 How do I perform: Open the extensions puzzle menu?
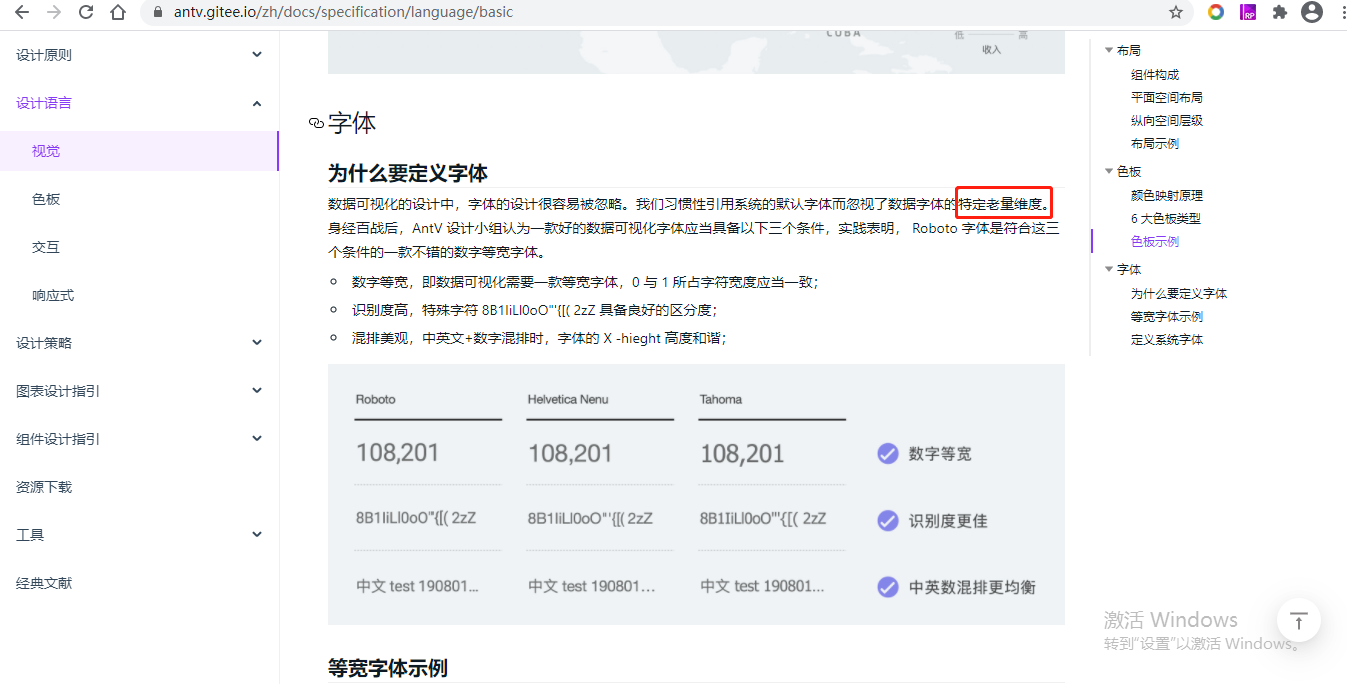click(1280, 12)
